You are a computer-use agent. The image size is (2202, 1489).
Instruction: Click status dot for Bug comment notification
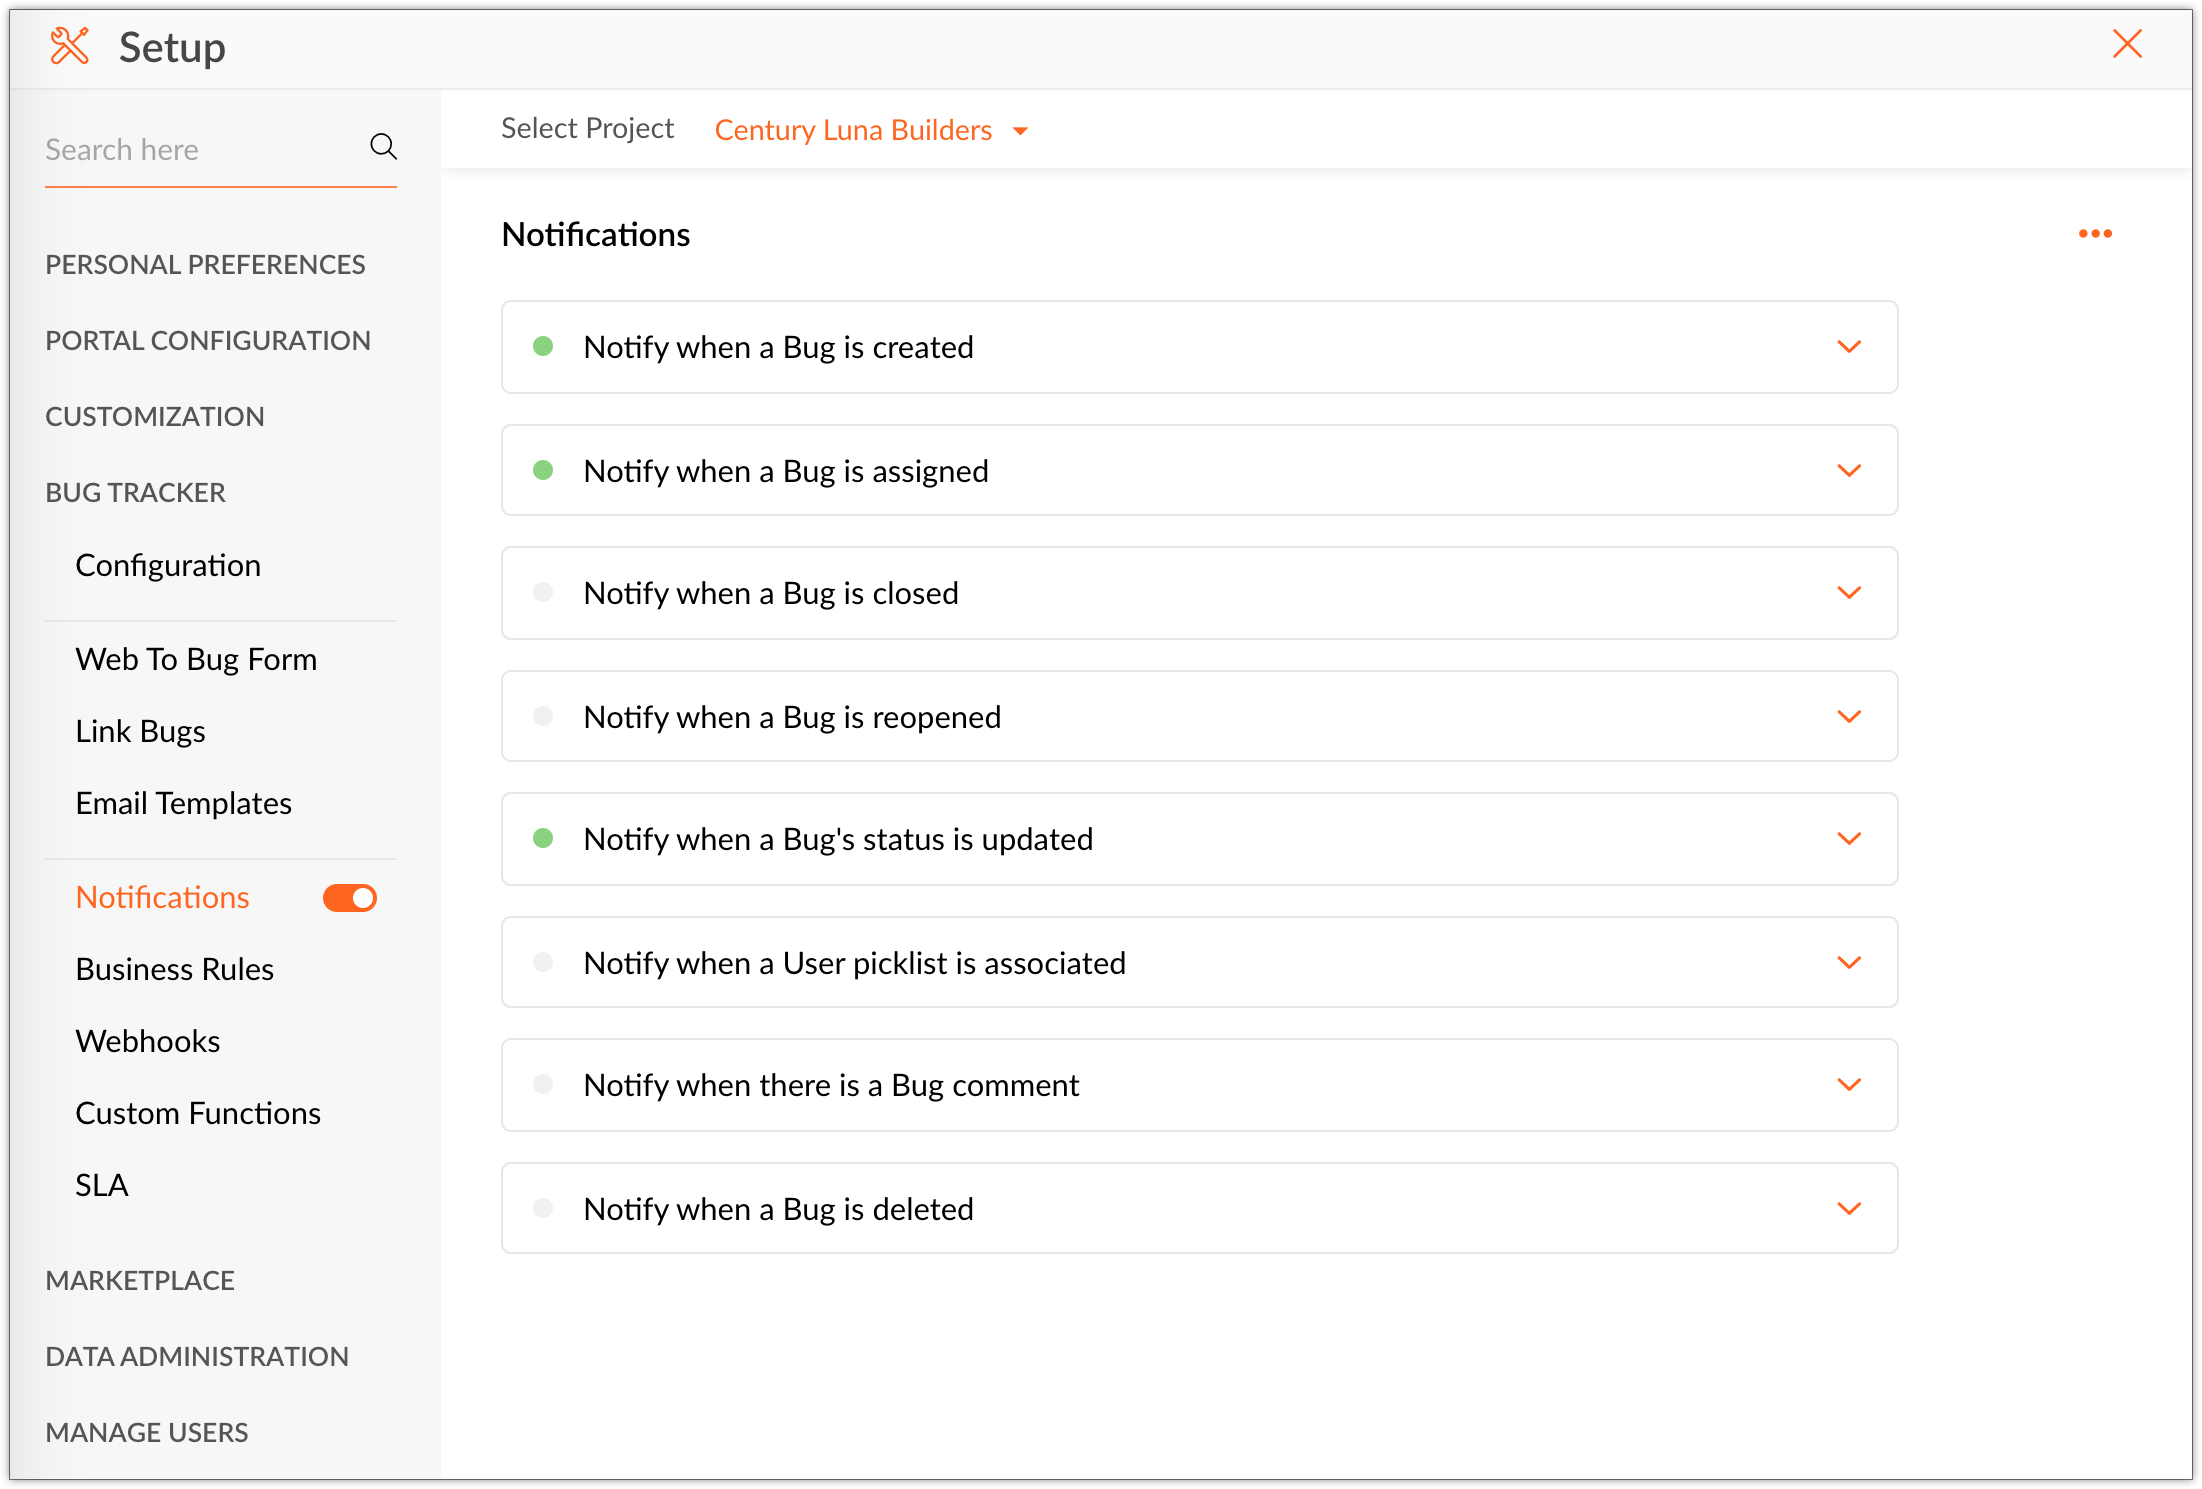pyautogui.click(x=543, y=1085)
